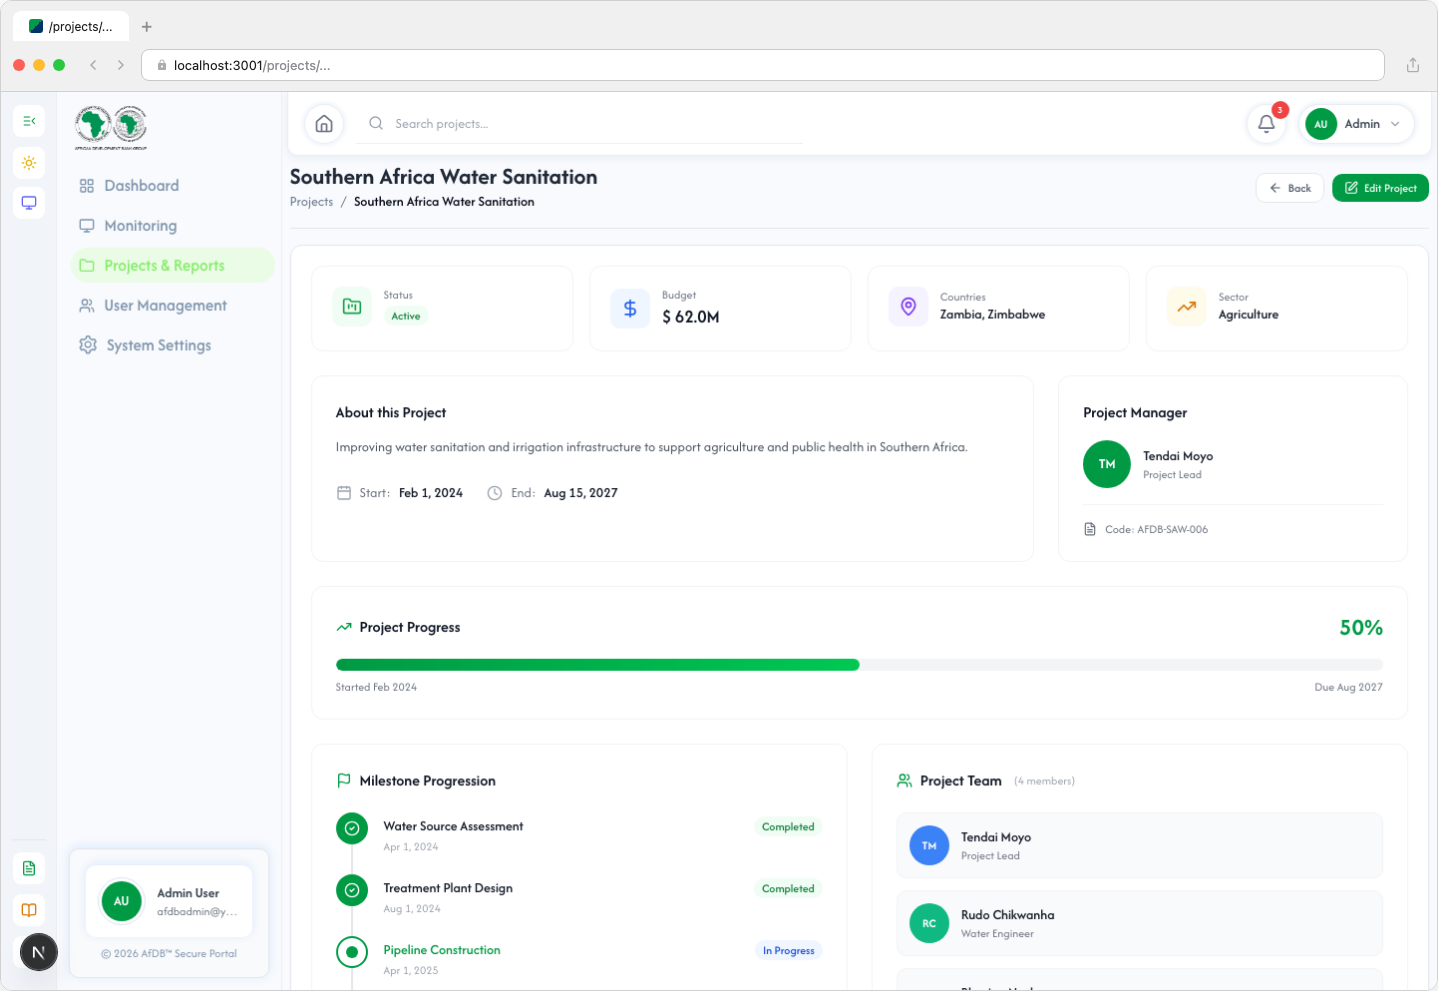Open the orange book icon in the left rail
Viewport: 1438px width, 991px height.
tap(29, 910)
